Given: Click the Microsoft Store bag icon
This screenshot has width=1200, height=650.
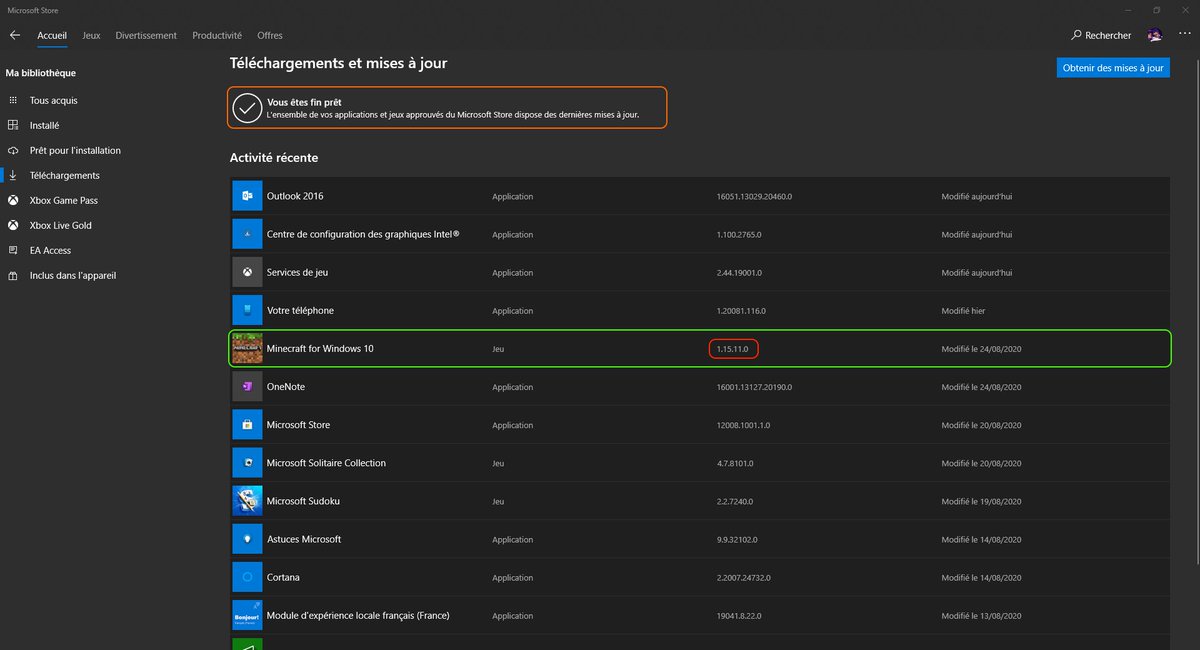Looking at the screenshot, I should 247,424.
